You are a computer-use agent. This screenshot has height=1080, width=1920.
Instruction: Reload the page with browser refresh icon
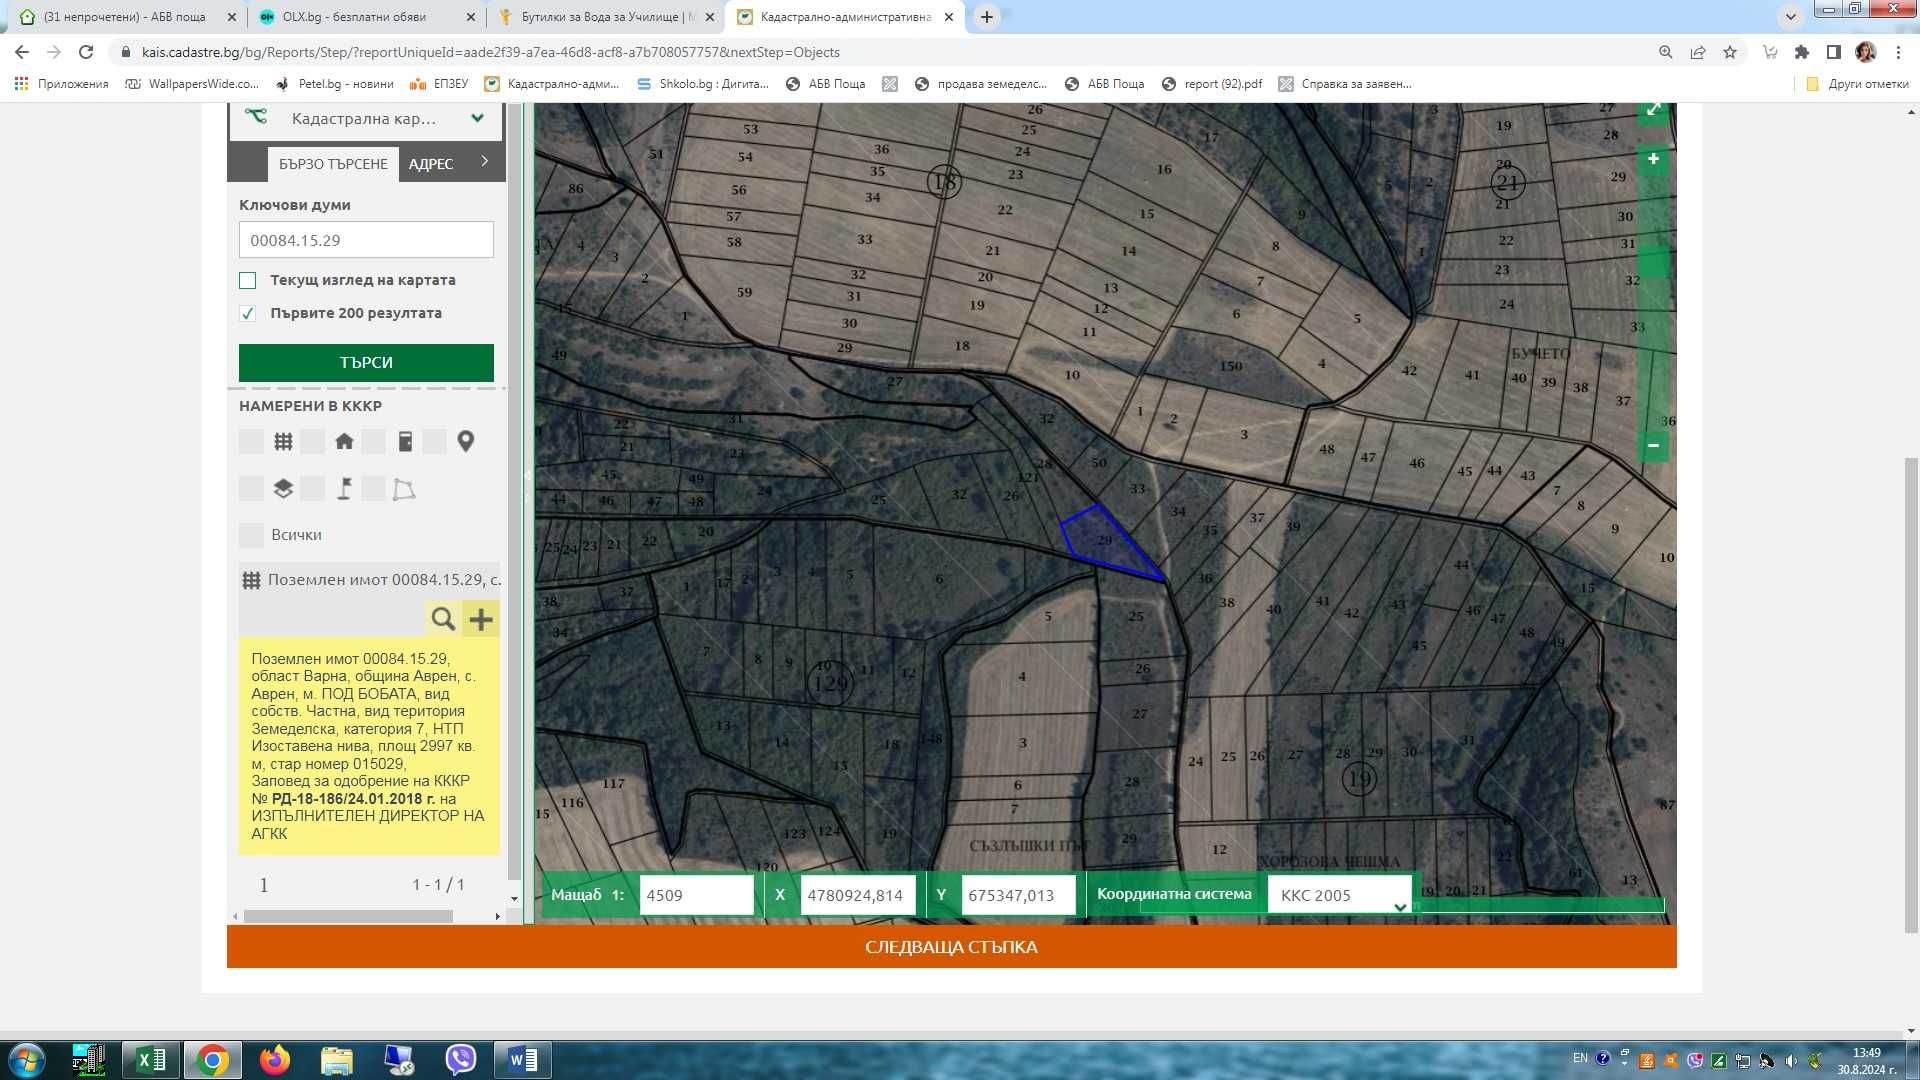tap(86, 52)
